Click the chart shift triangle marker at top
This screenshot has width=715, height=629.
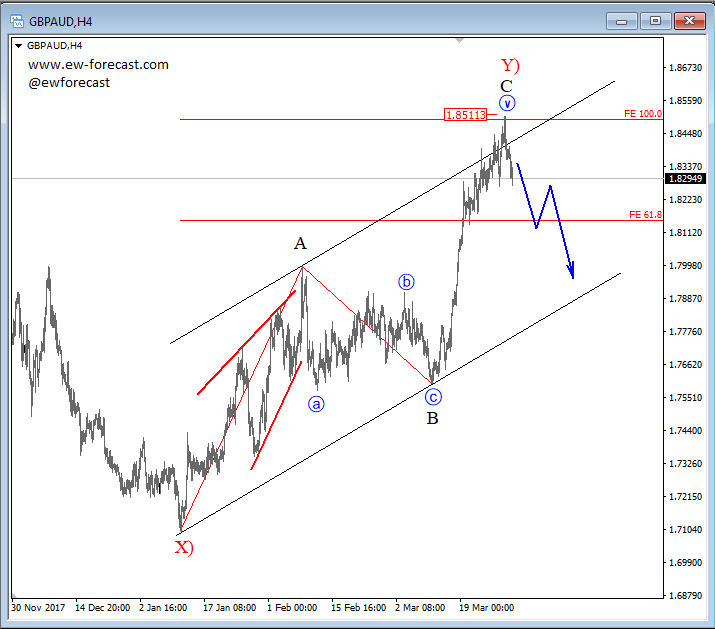(460, 41)
